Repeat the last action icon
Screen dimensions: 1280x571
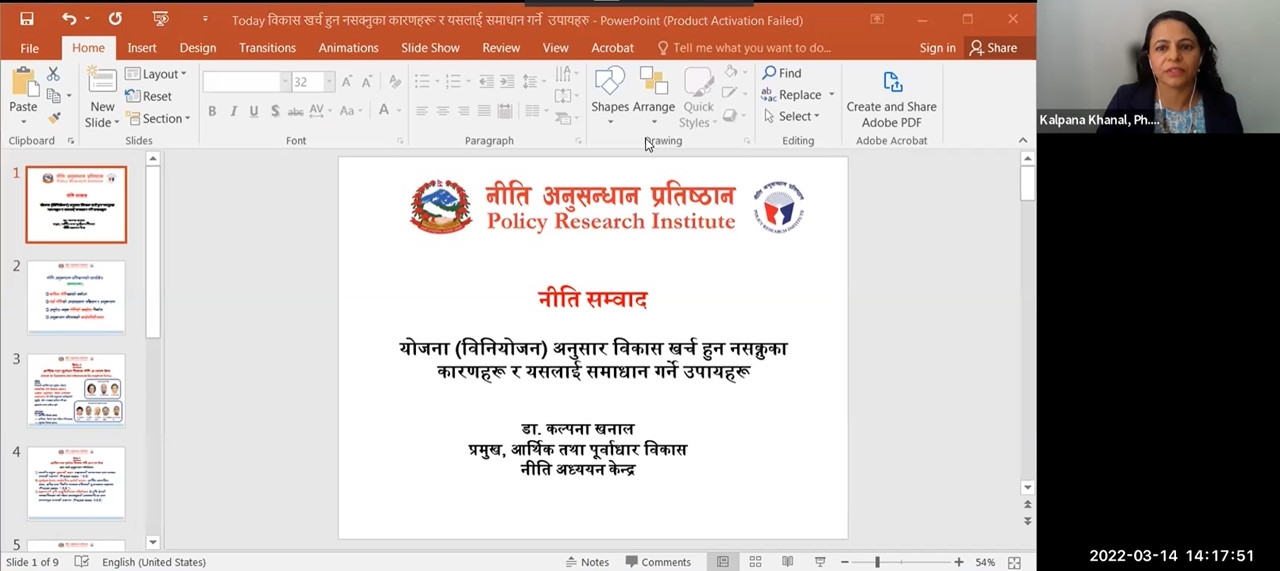click(x=115, y=19)
